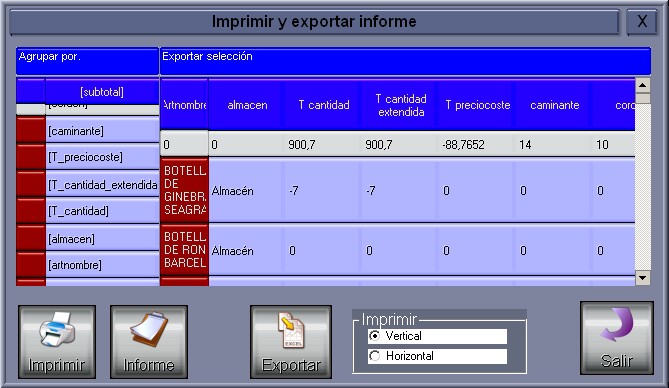Select the Horizontal print orientation

pyautogui.click(x=437, y=356)
